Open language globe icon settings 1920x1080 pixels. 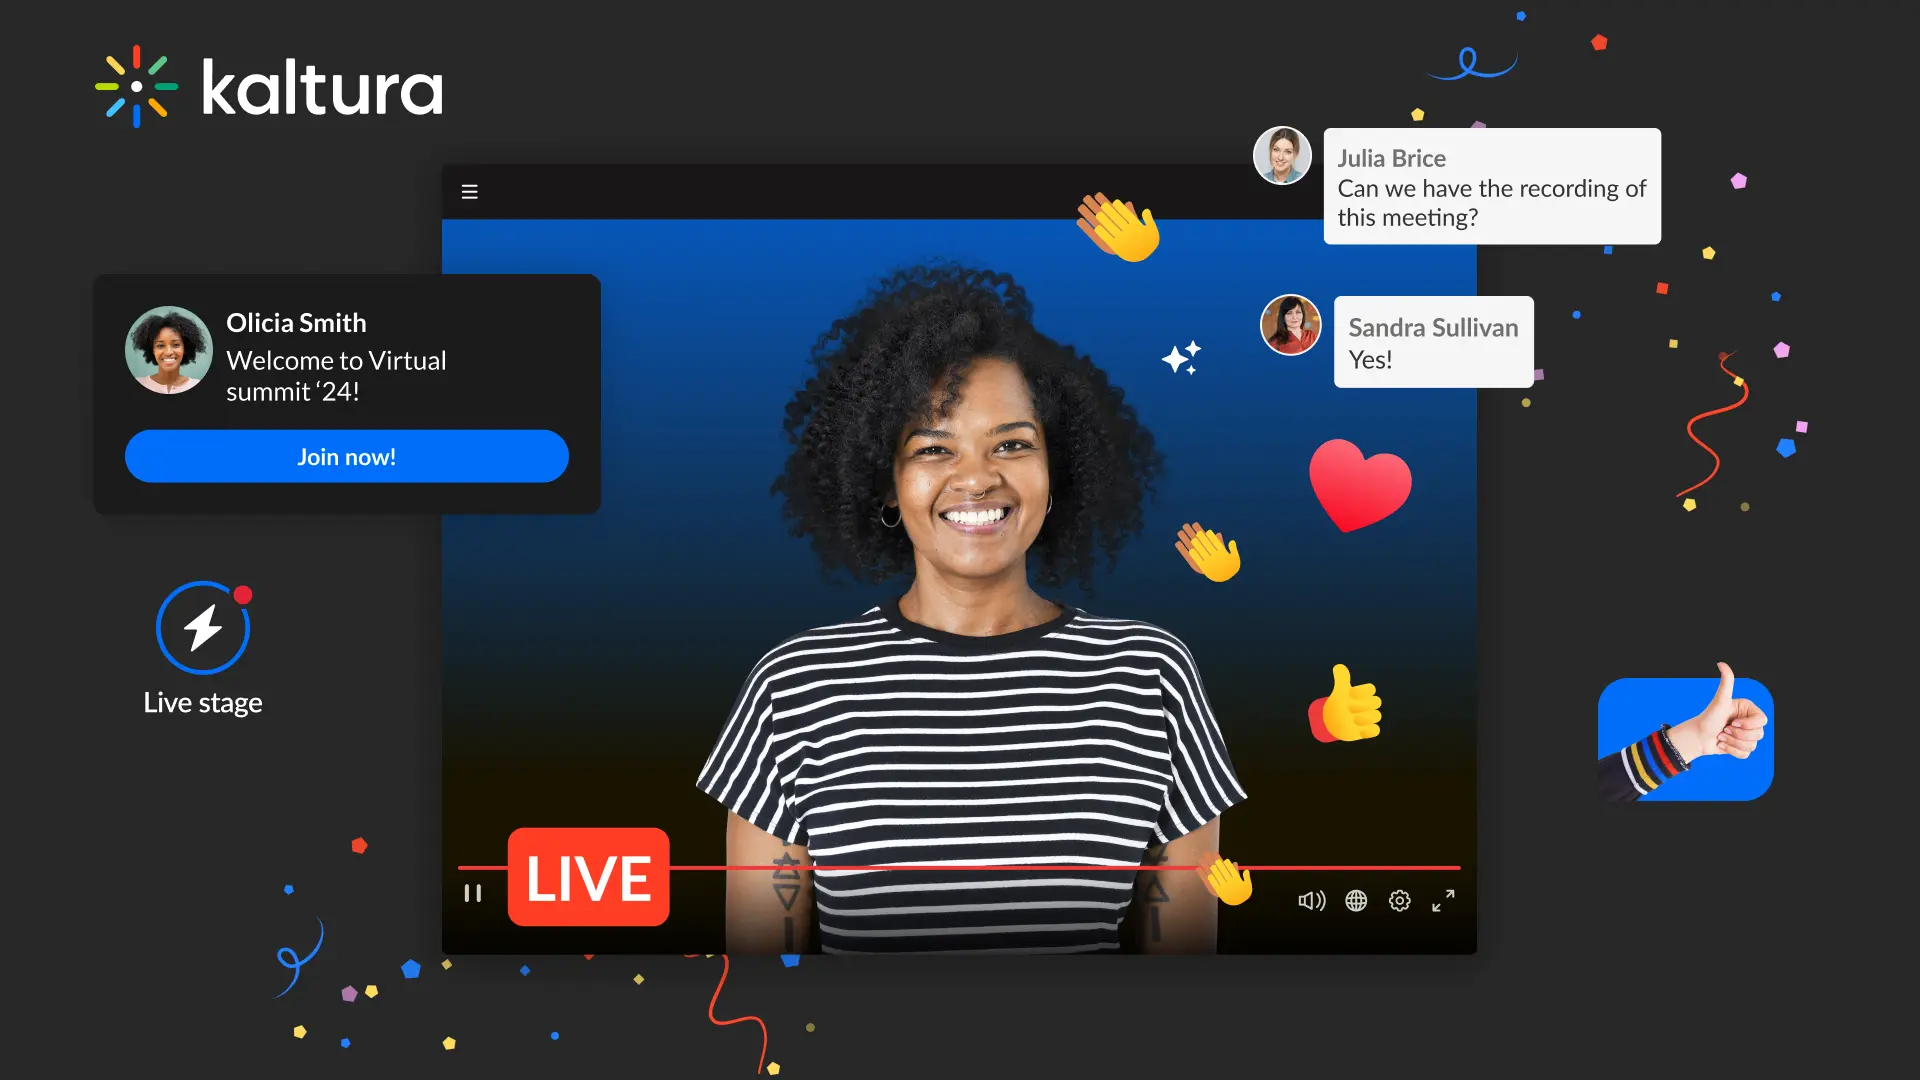[x=1356, y=901]
